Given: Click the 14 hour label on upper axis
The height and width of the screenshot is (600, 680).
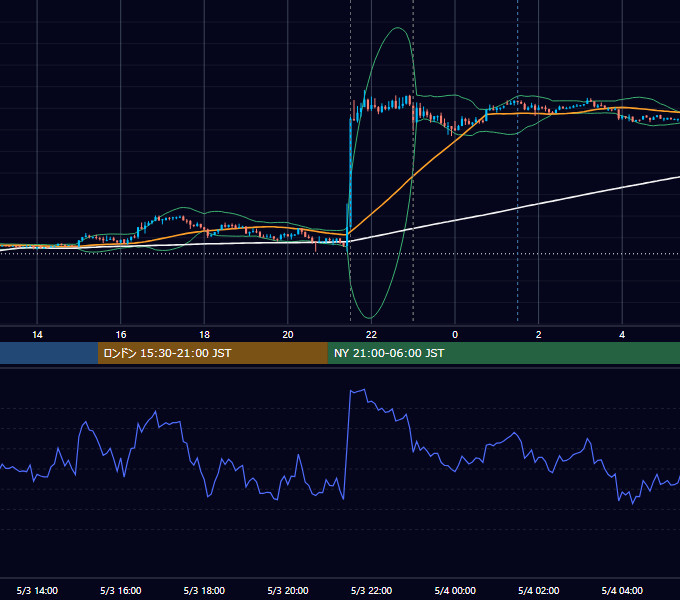Looking at the screenshot, I should point(37,335).
